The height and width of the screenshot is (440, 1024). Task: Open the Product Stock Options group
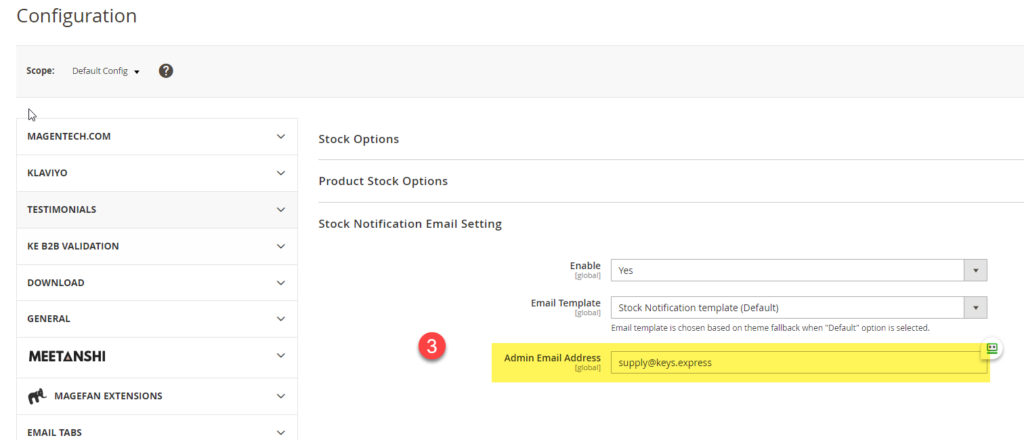point(383,181)
